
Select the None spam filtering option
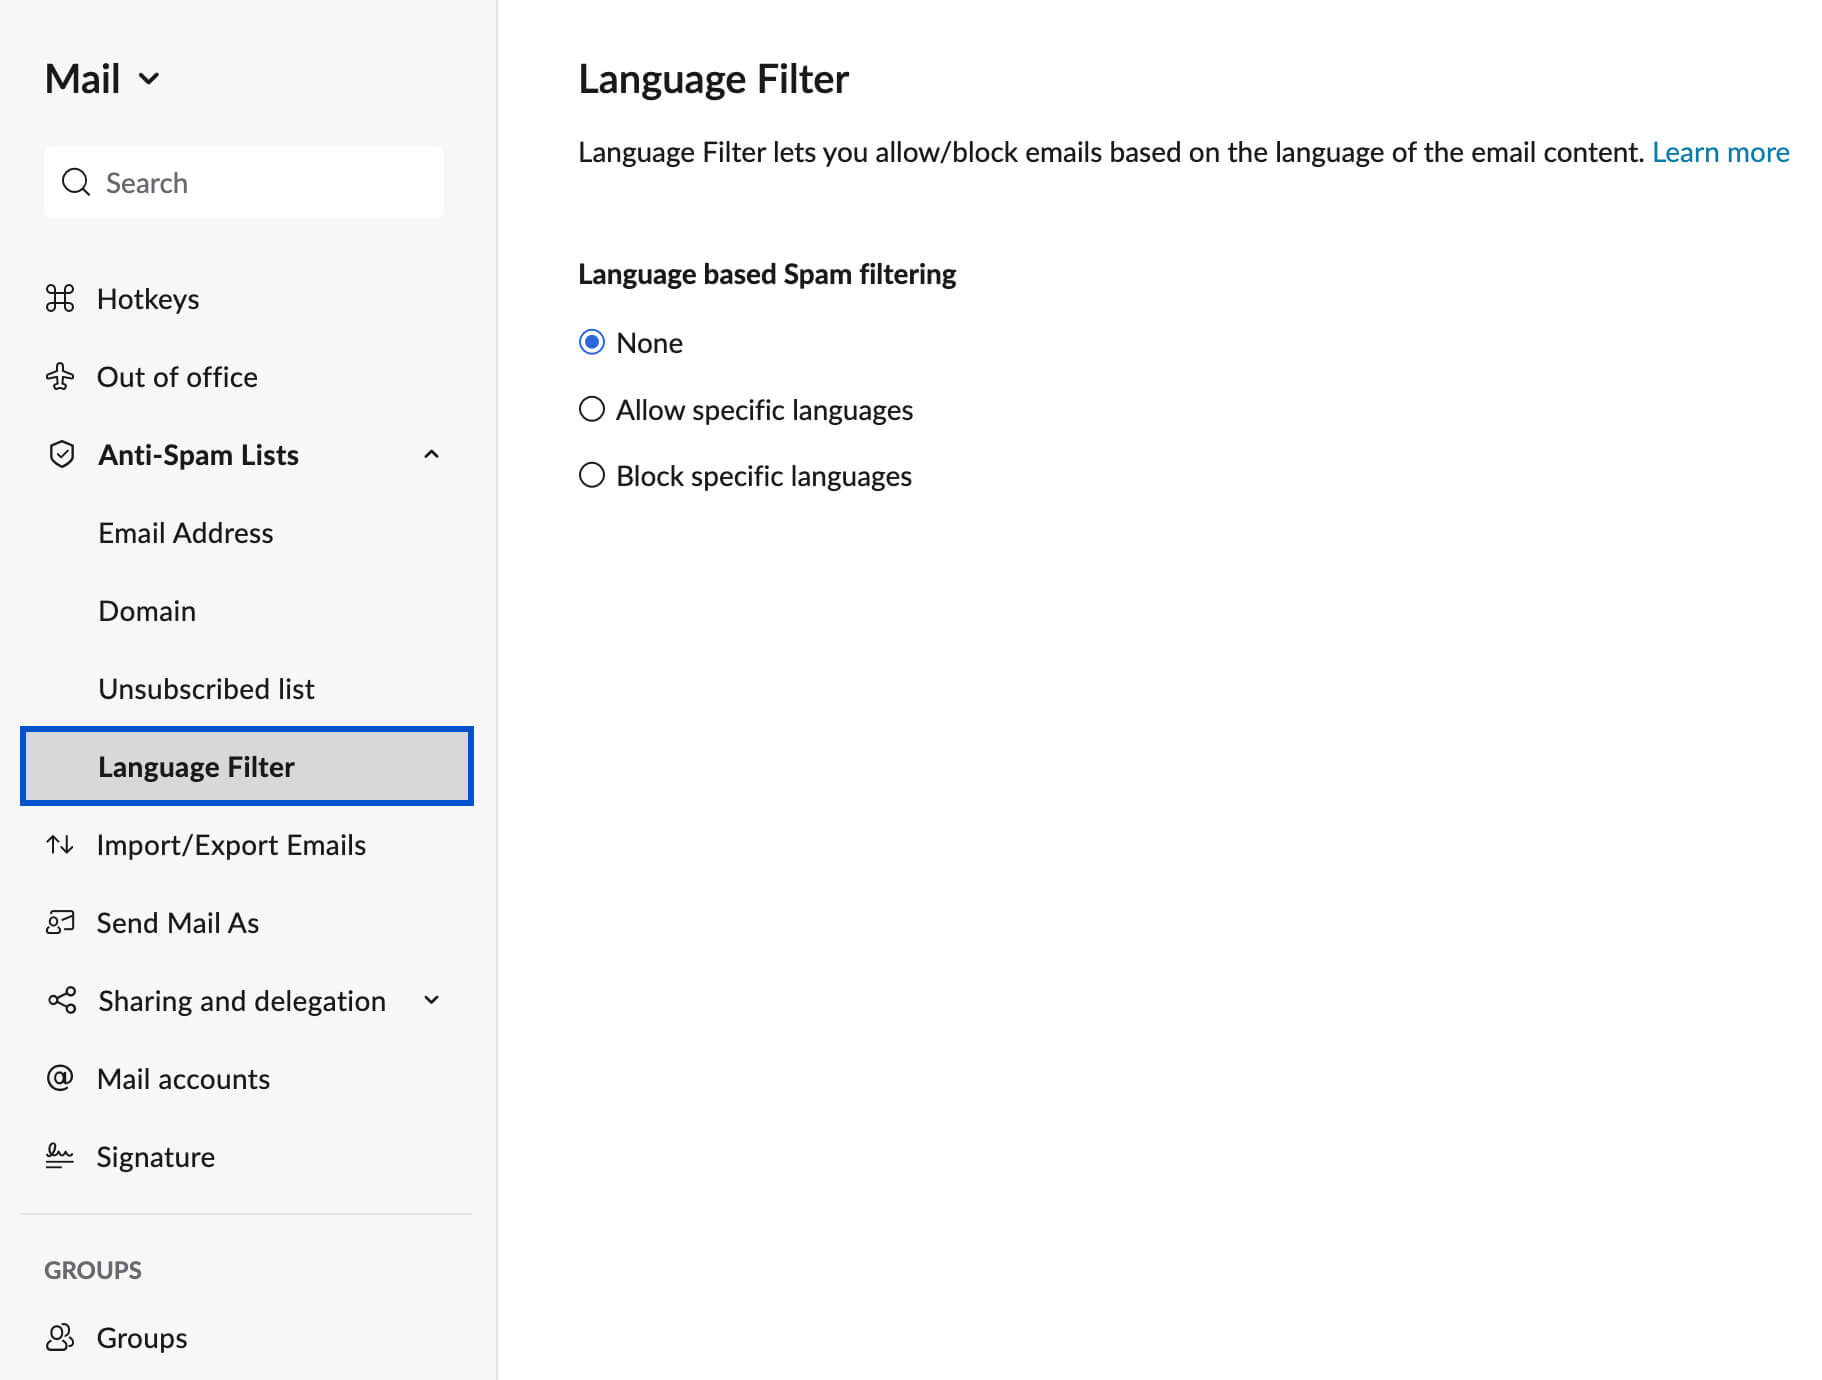[592, 341]
